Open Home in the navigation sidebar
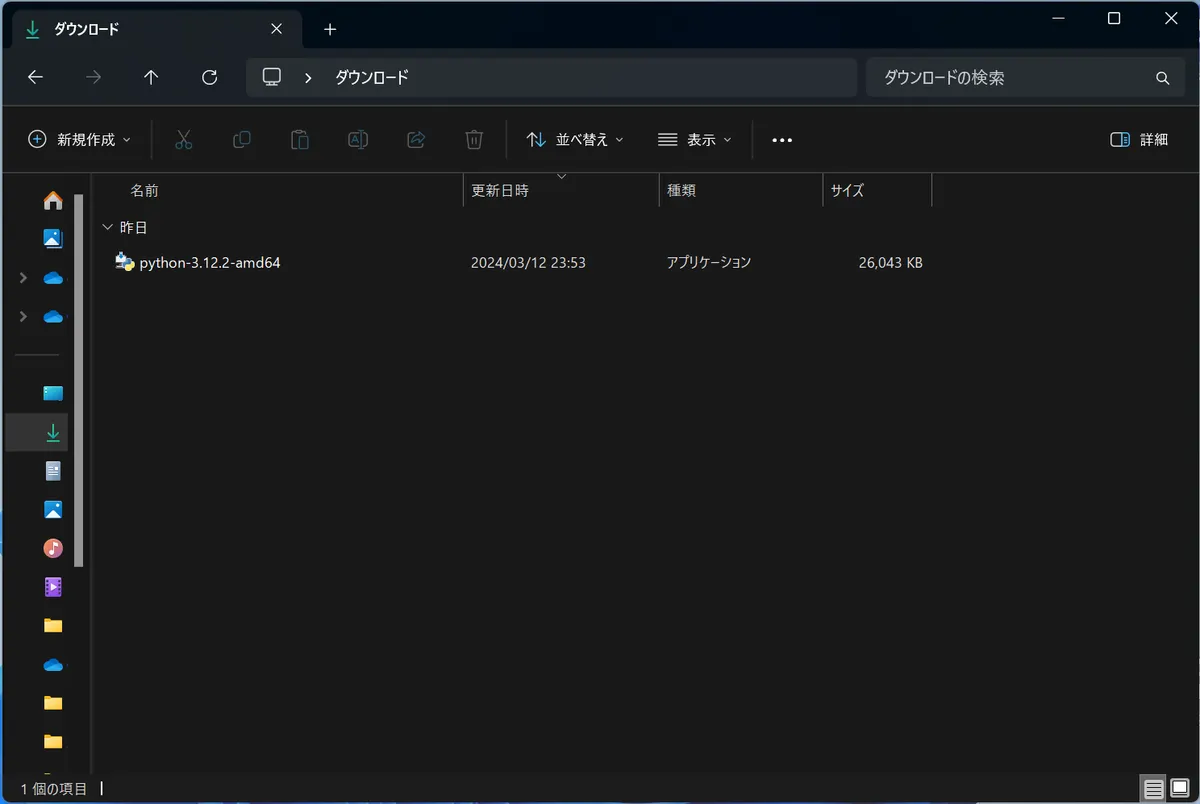The width and height of the screenshot is (1200, 804). (53, 201)
